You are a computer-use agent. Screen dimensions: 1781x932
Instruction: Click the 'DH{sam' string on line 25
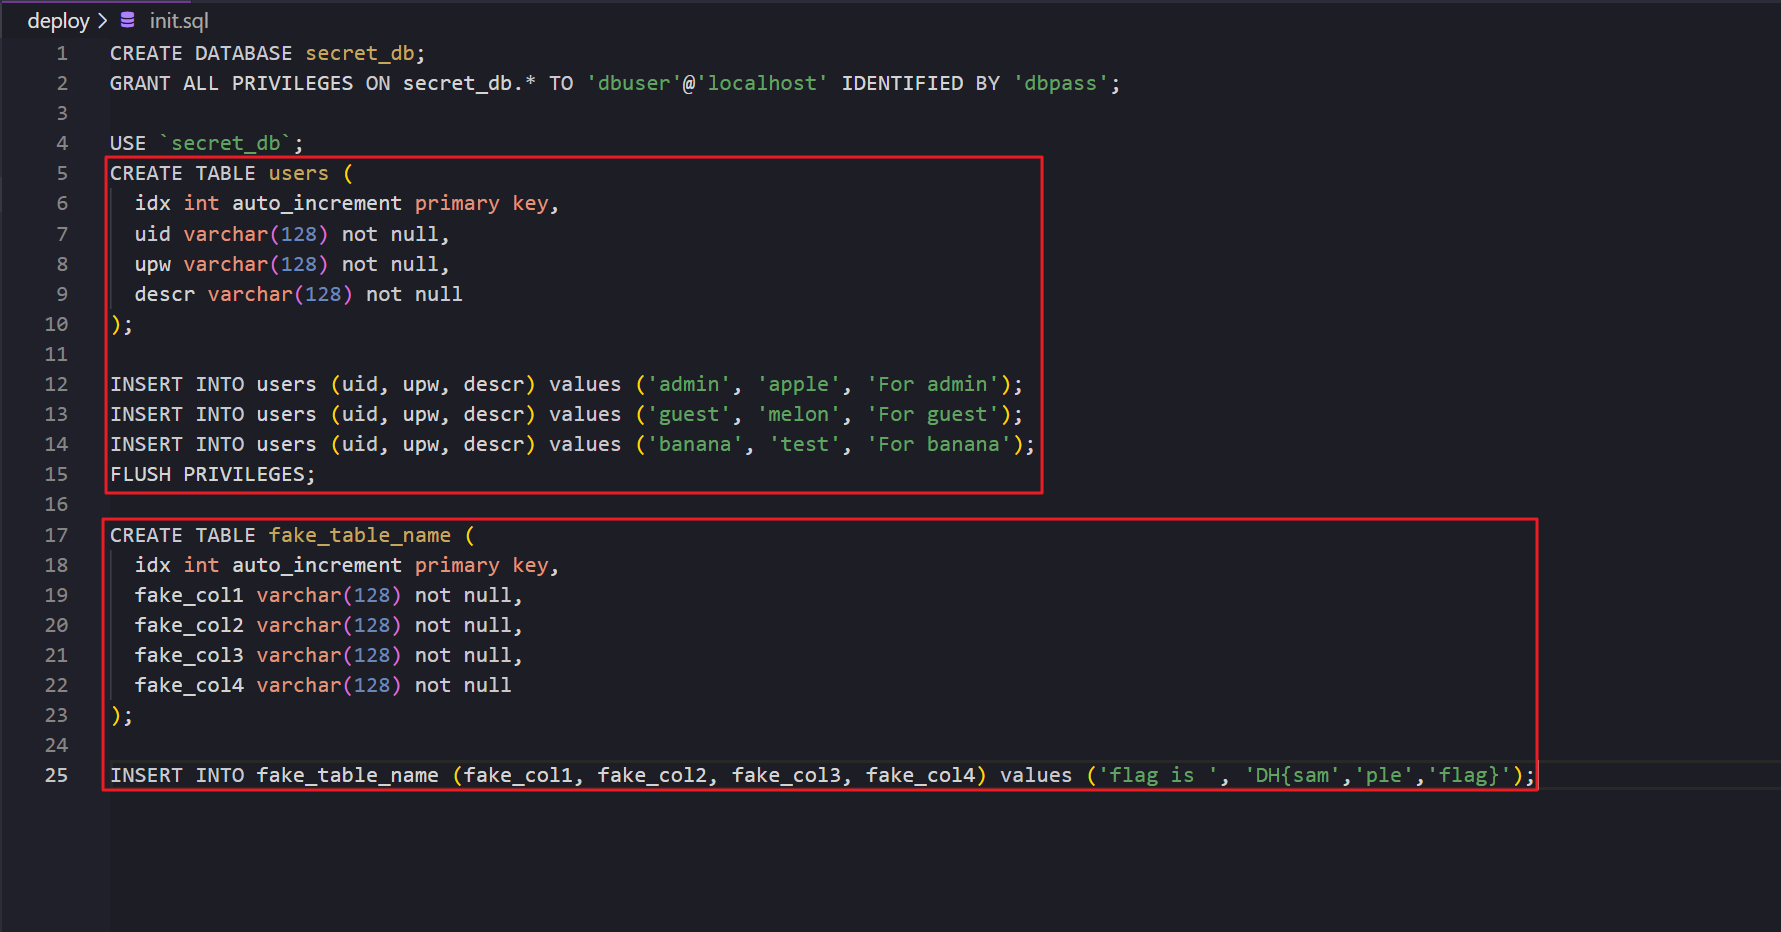(x=1291, y=775)
